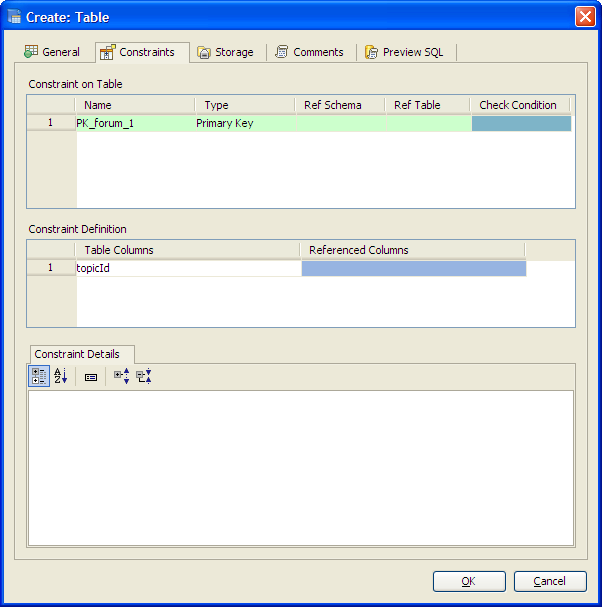Collapse all property groups via the toolbar icon
This screenshot has width=602, height=607.
tap(144, 376)
